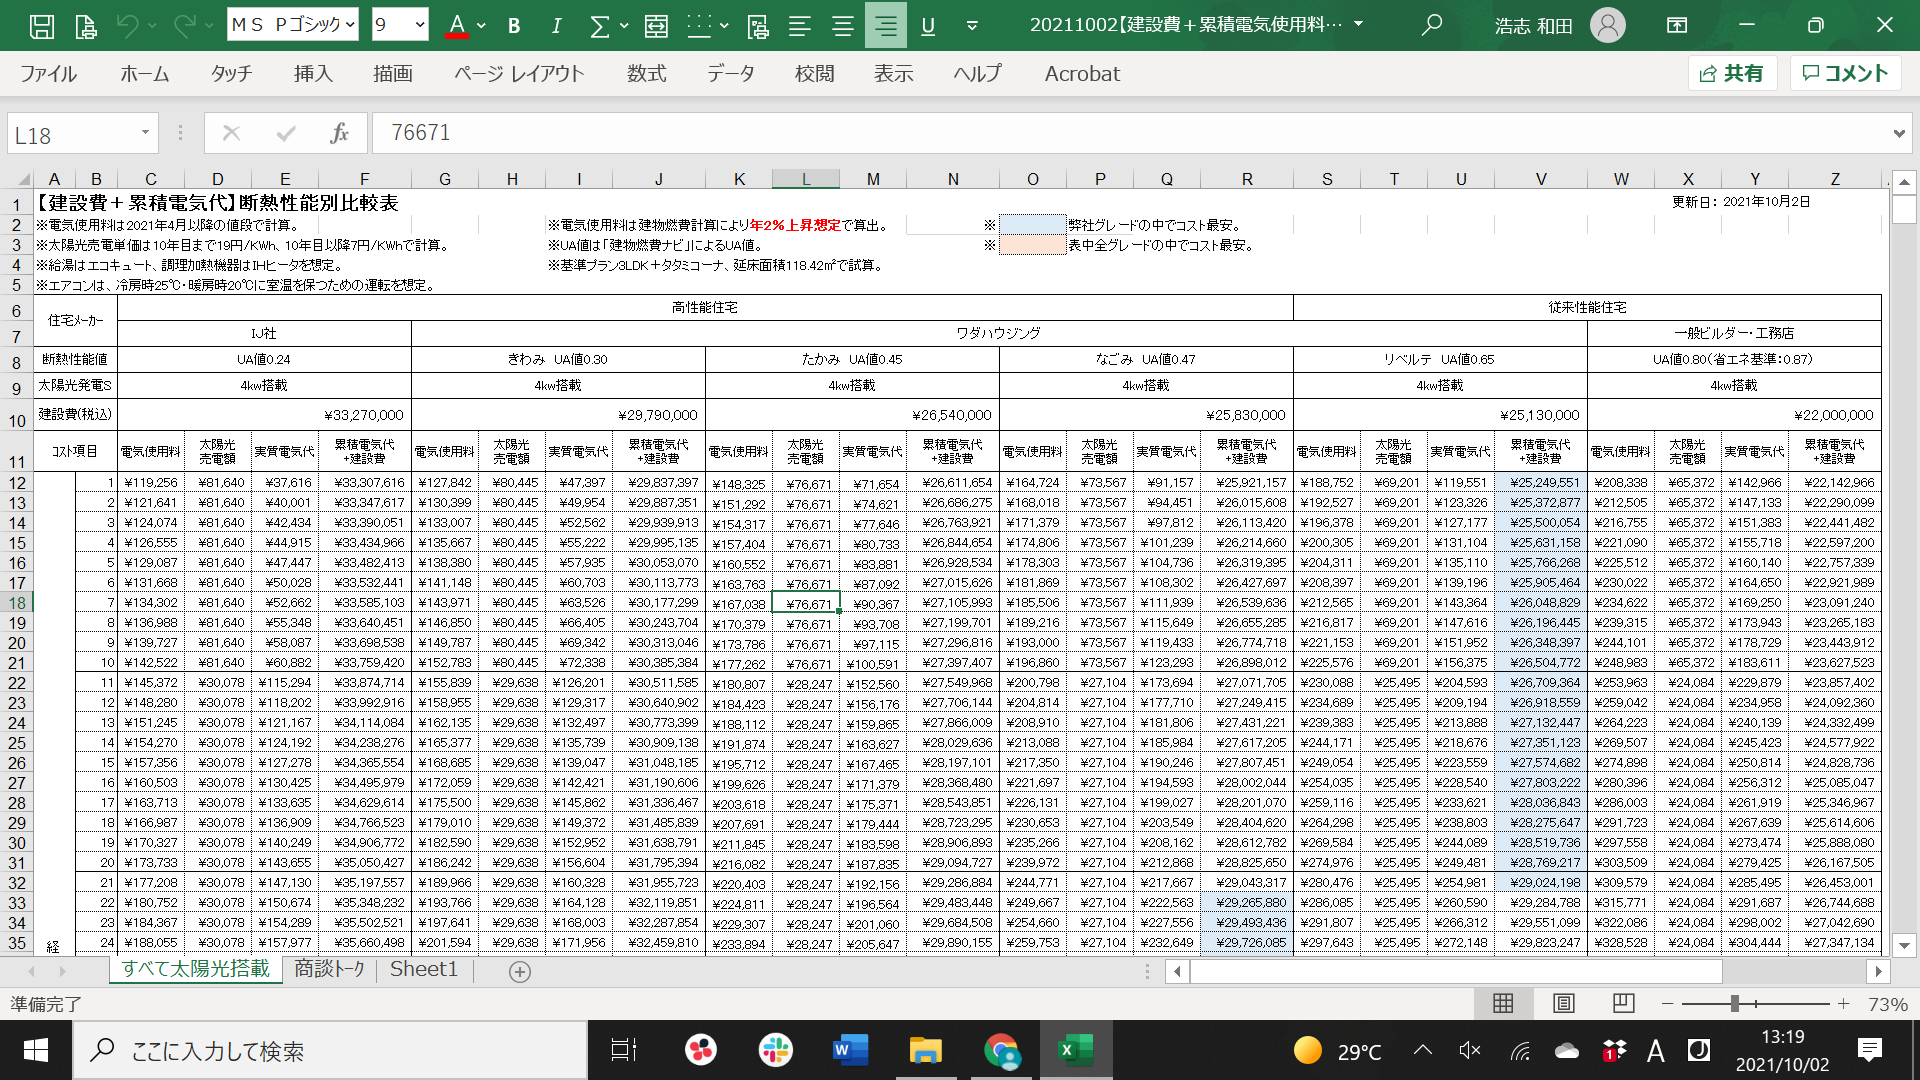Center align cell text

[x=843, y=26]
